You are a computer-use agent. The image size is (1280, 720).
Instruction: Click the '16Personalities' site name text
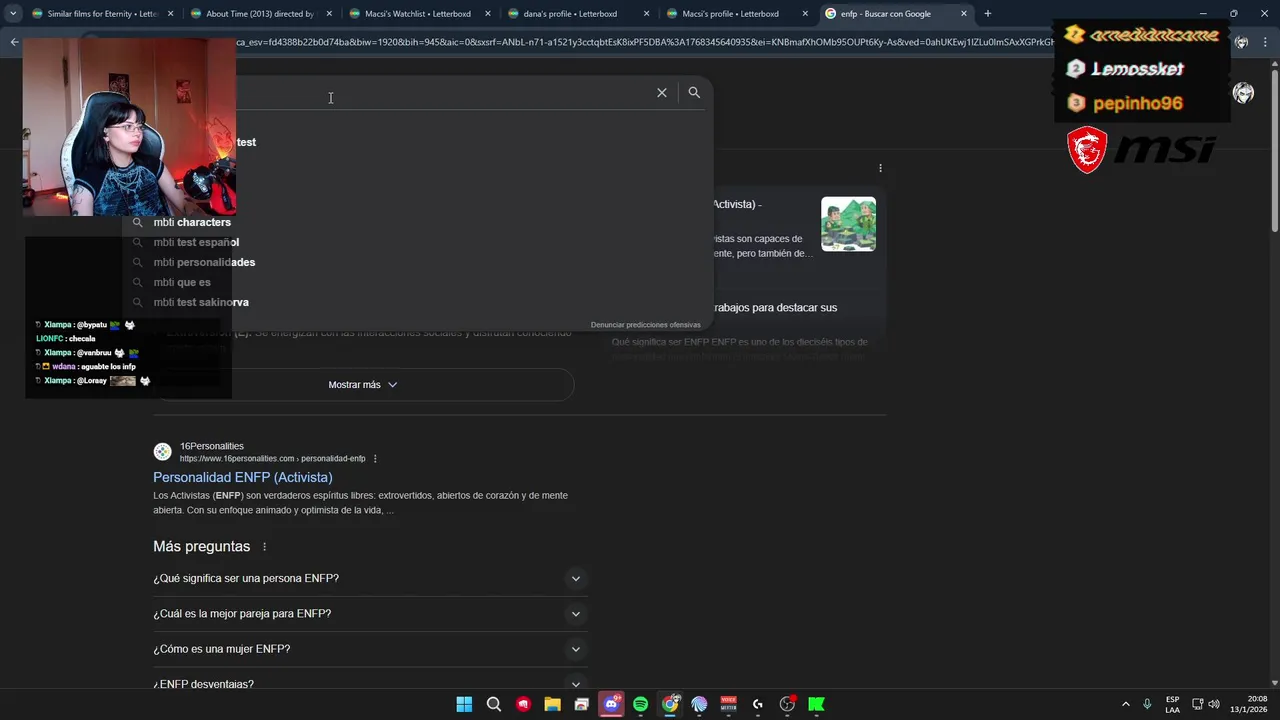click(211, 446)
